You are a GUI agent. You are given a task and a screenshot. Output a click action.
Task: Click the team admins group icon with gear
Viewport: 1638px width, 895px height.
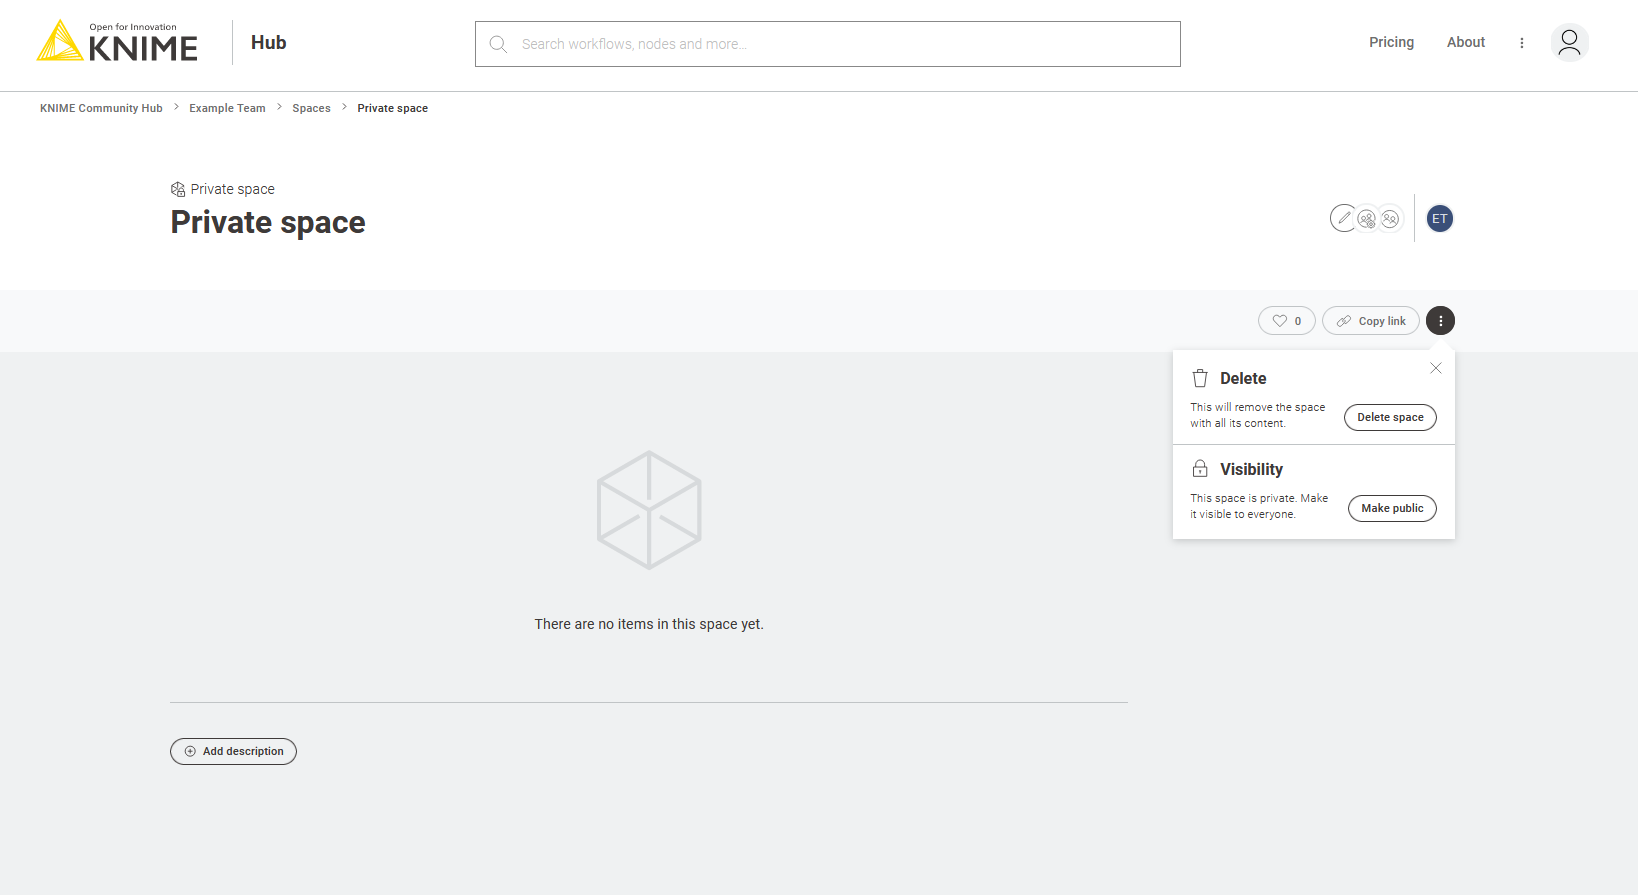[x=1367, y=219]
